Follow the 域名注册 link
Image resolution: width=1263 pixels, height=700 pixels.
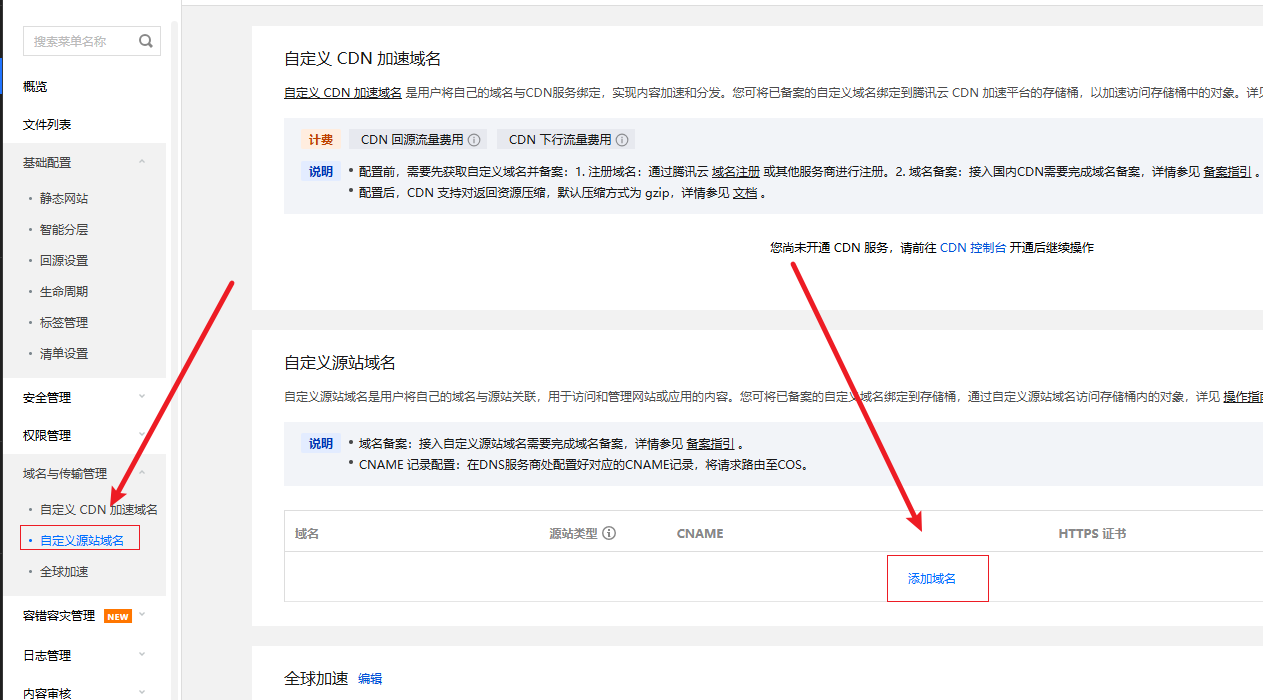pos(736,172)
